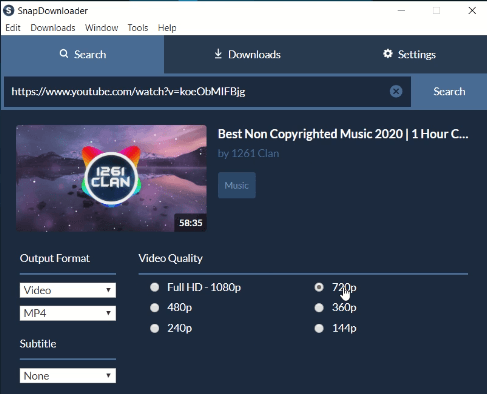Open the Help menu
Image resolution: width=487 pixels, height=394 pixels.
tap(167, 28)
